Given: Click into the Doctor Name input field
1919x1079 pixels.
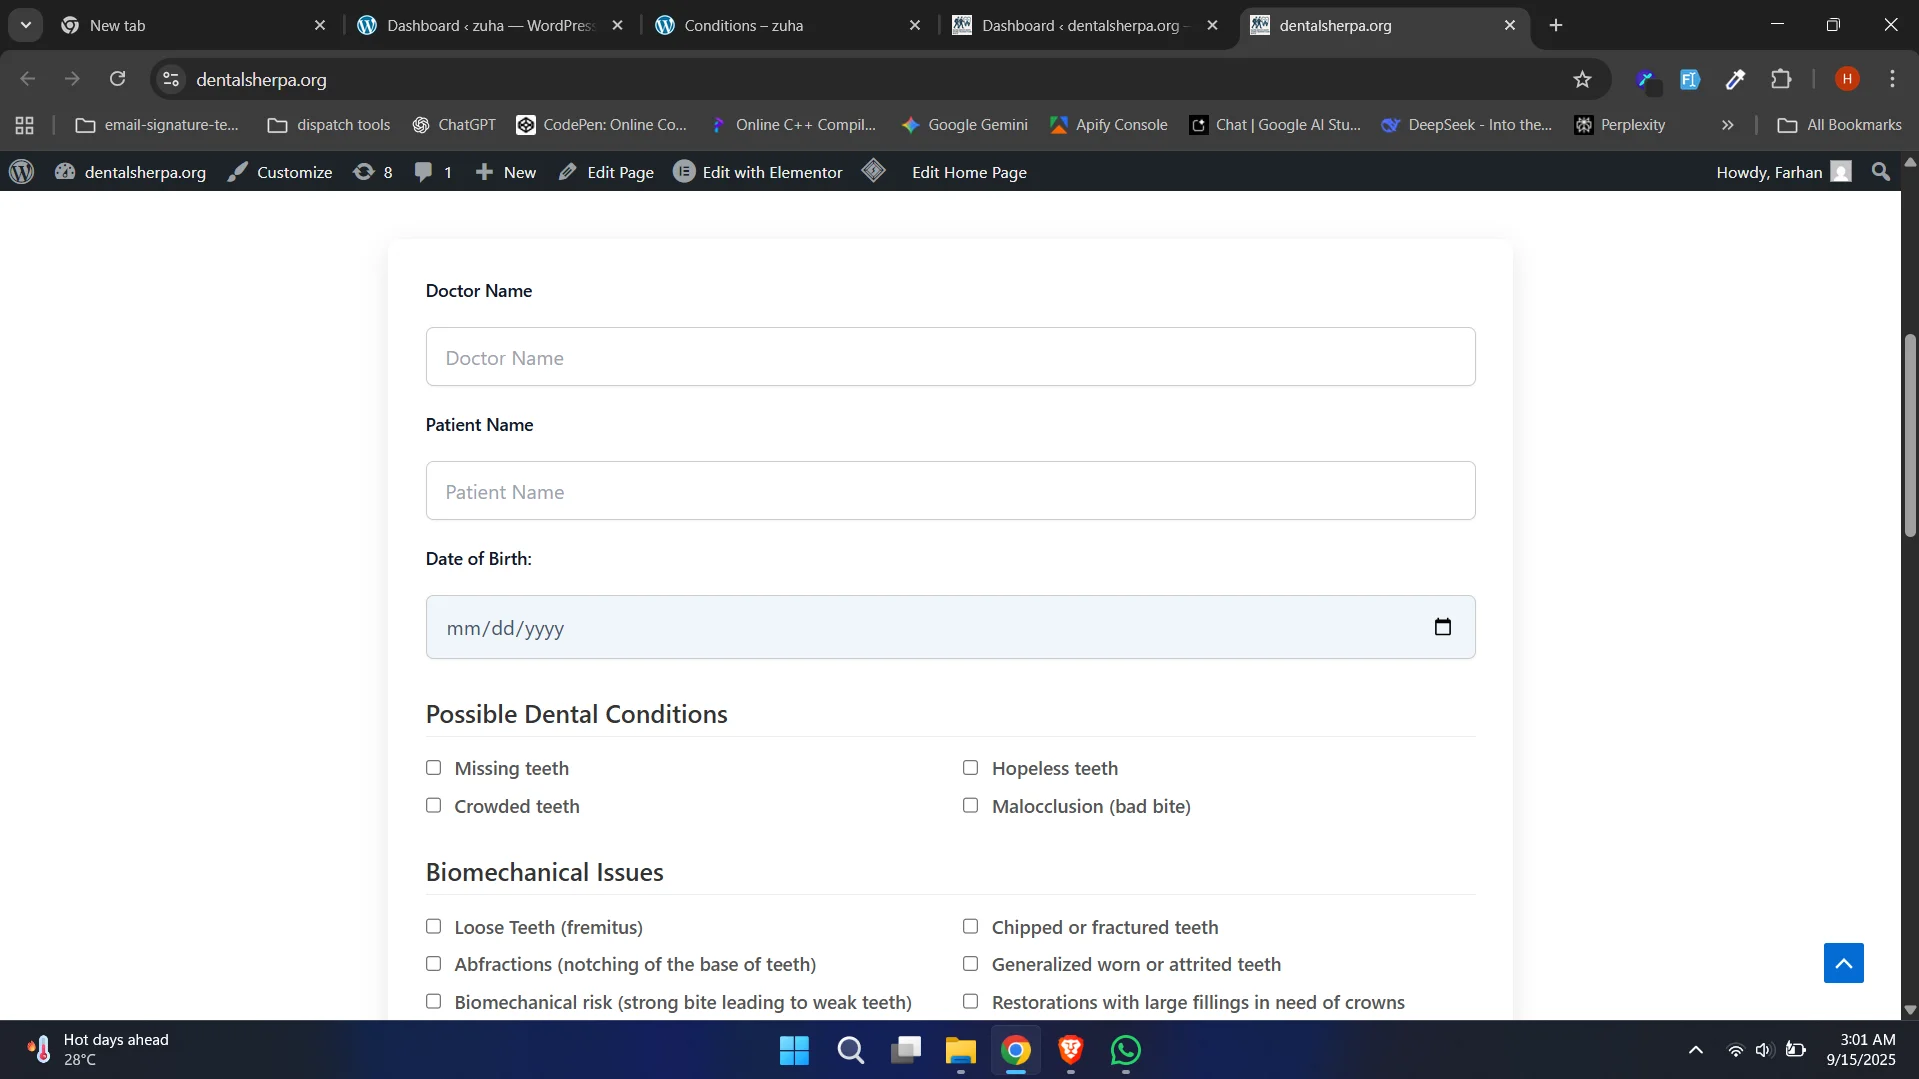Looking at the screenshot, I should [950, 357].
